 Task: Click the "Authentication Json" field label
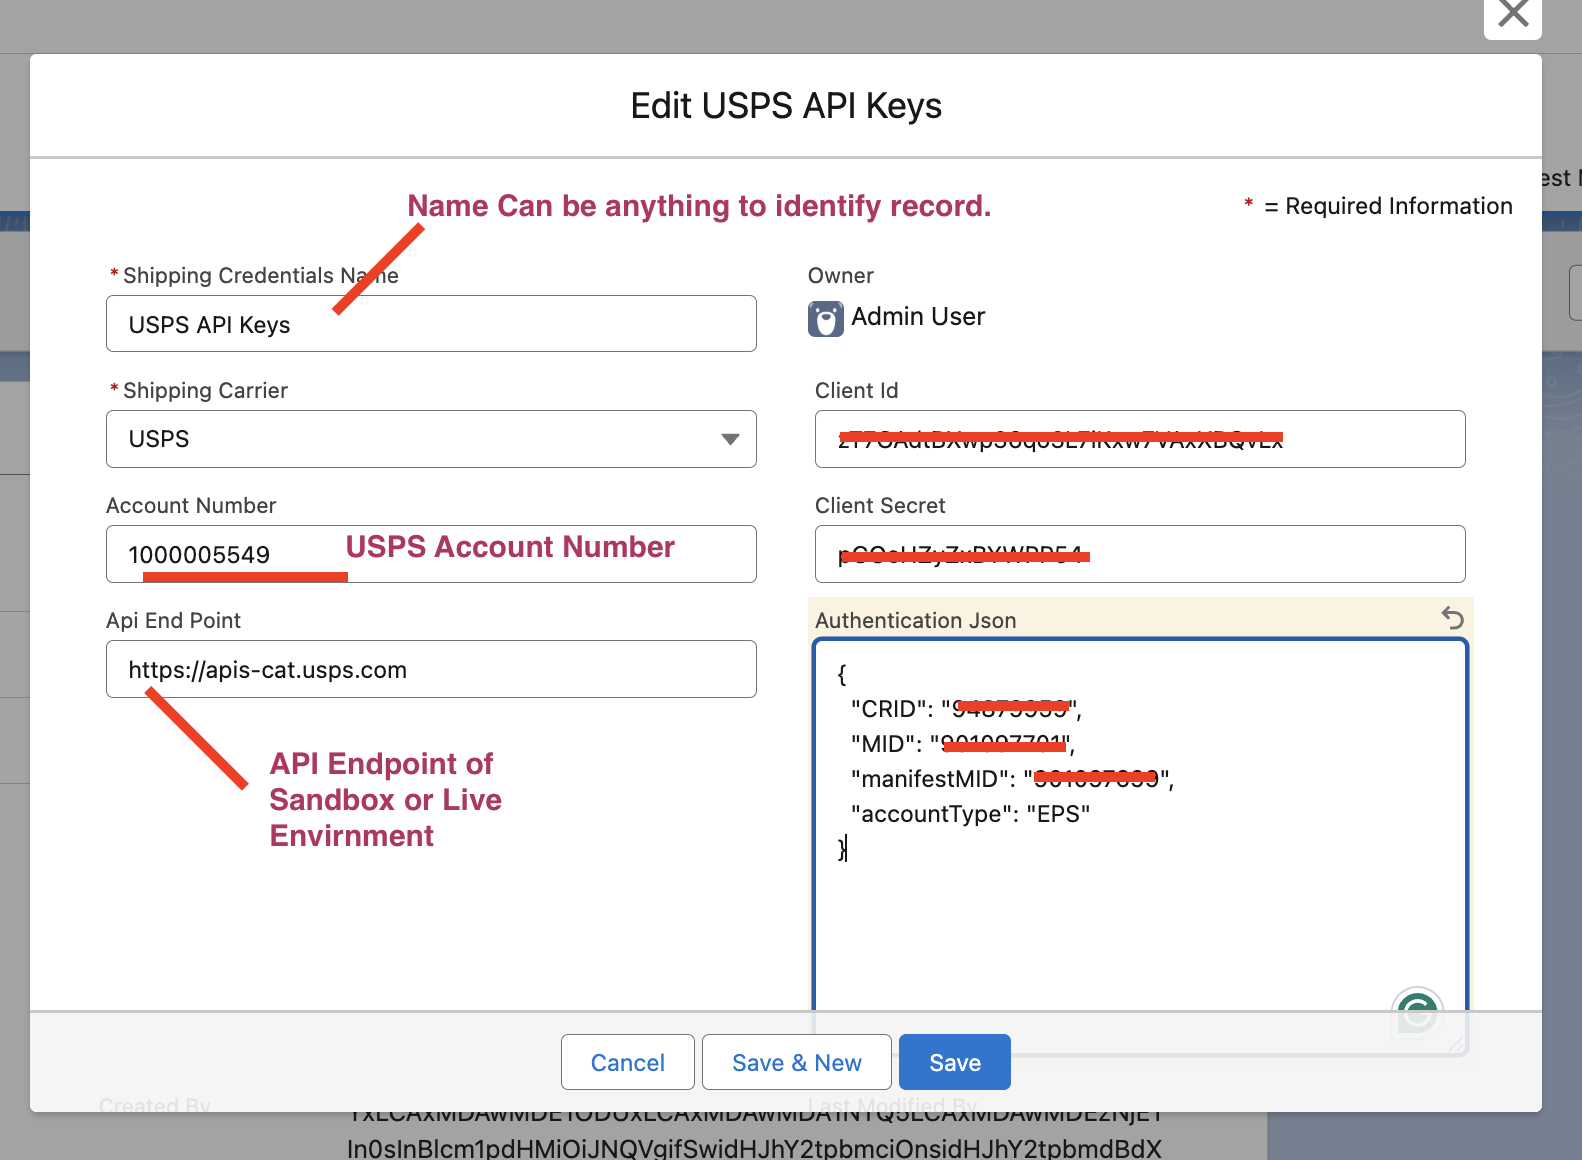coord(916,621)
